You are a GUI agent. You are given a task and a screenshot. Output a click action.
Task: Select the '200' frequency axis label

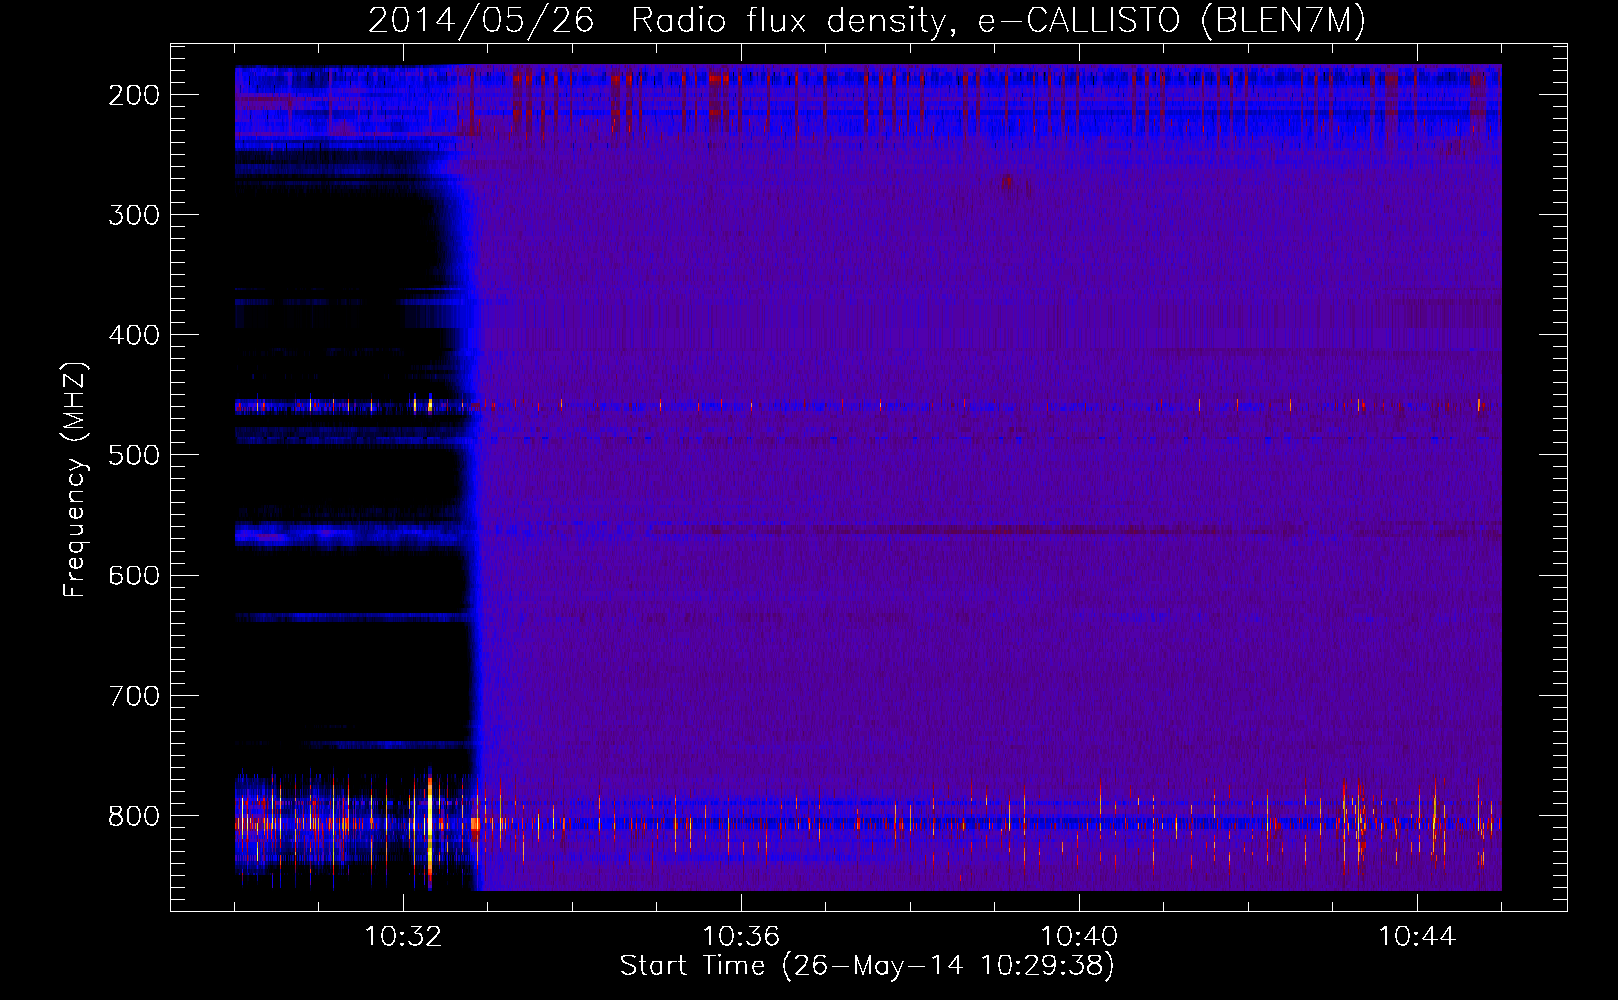(134, 95)
